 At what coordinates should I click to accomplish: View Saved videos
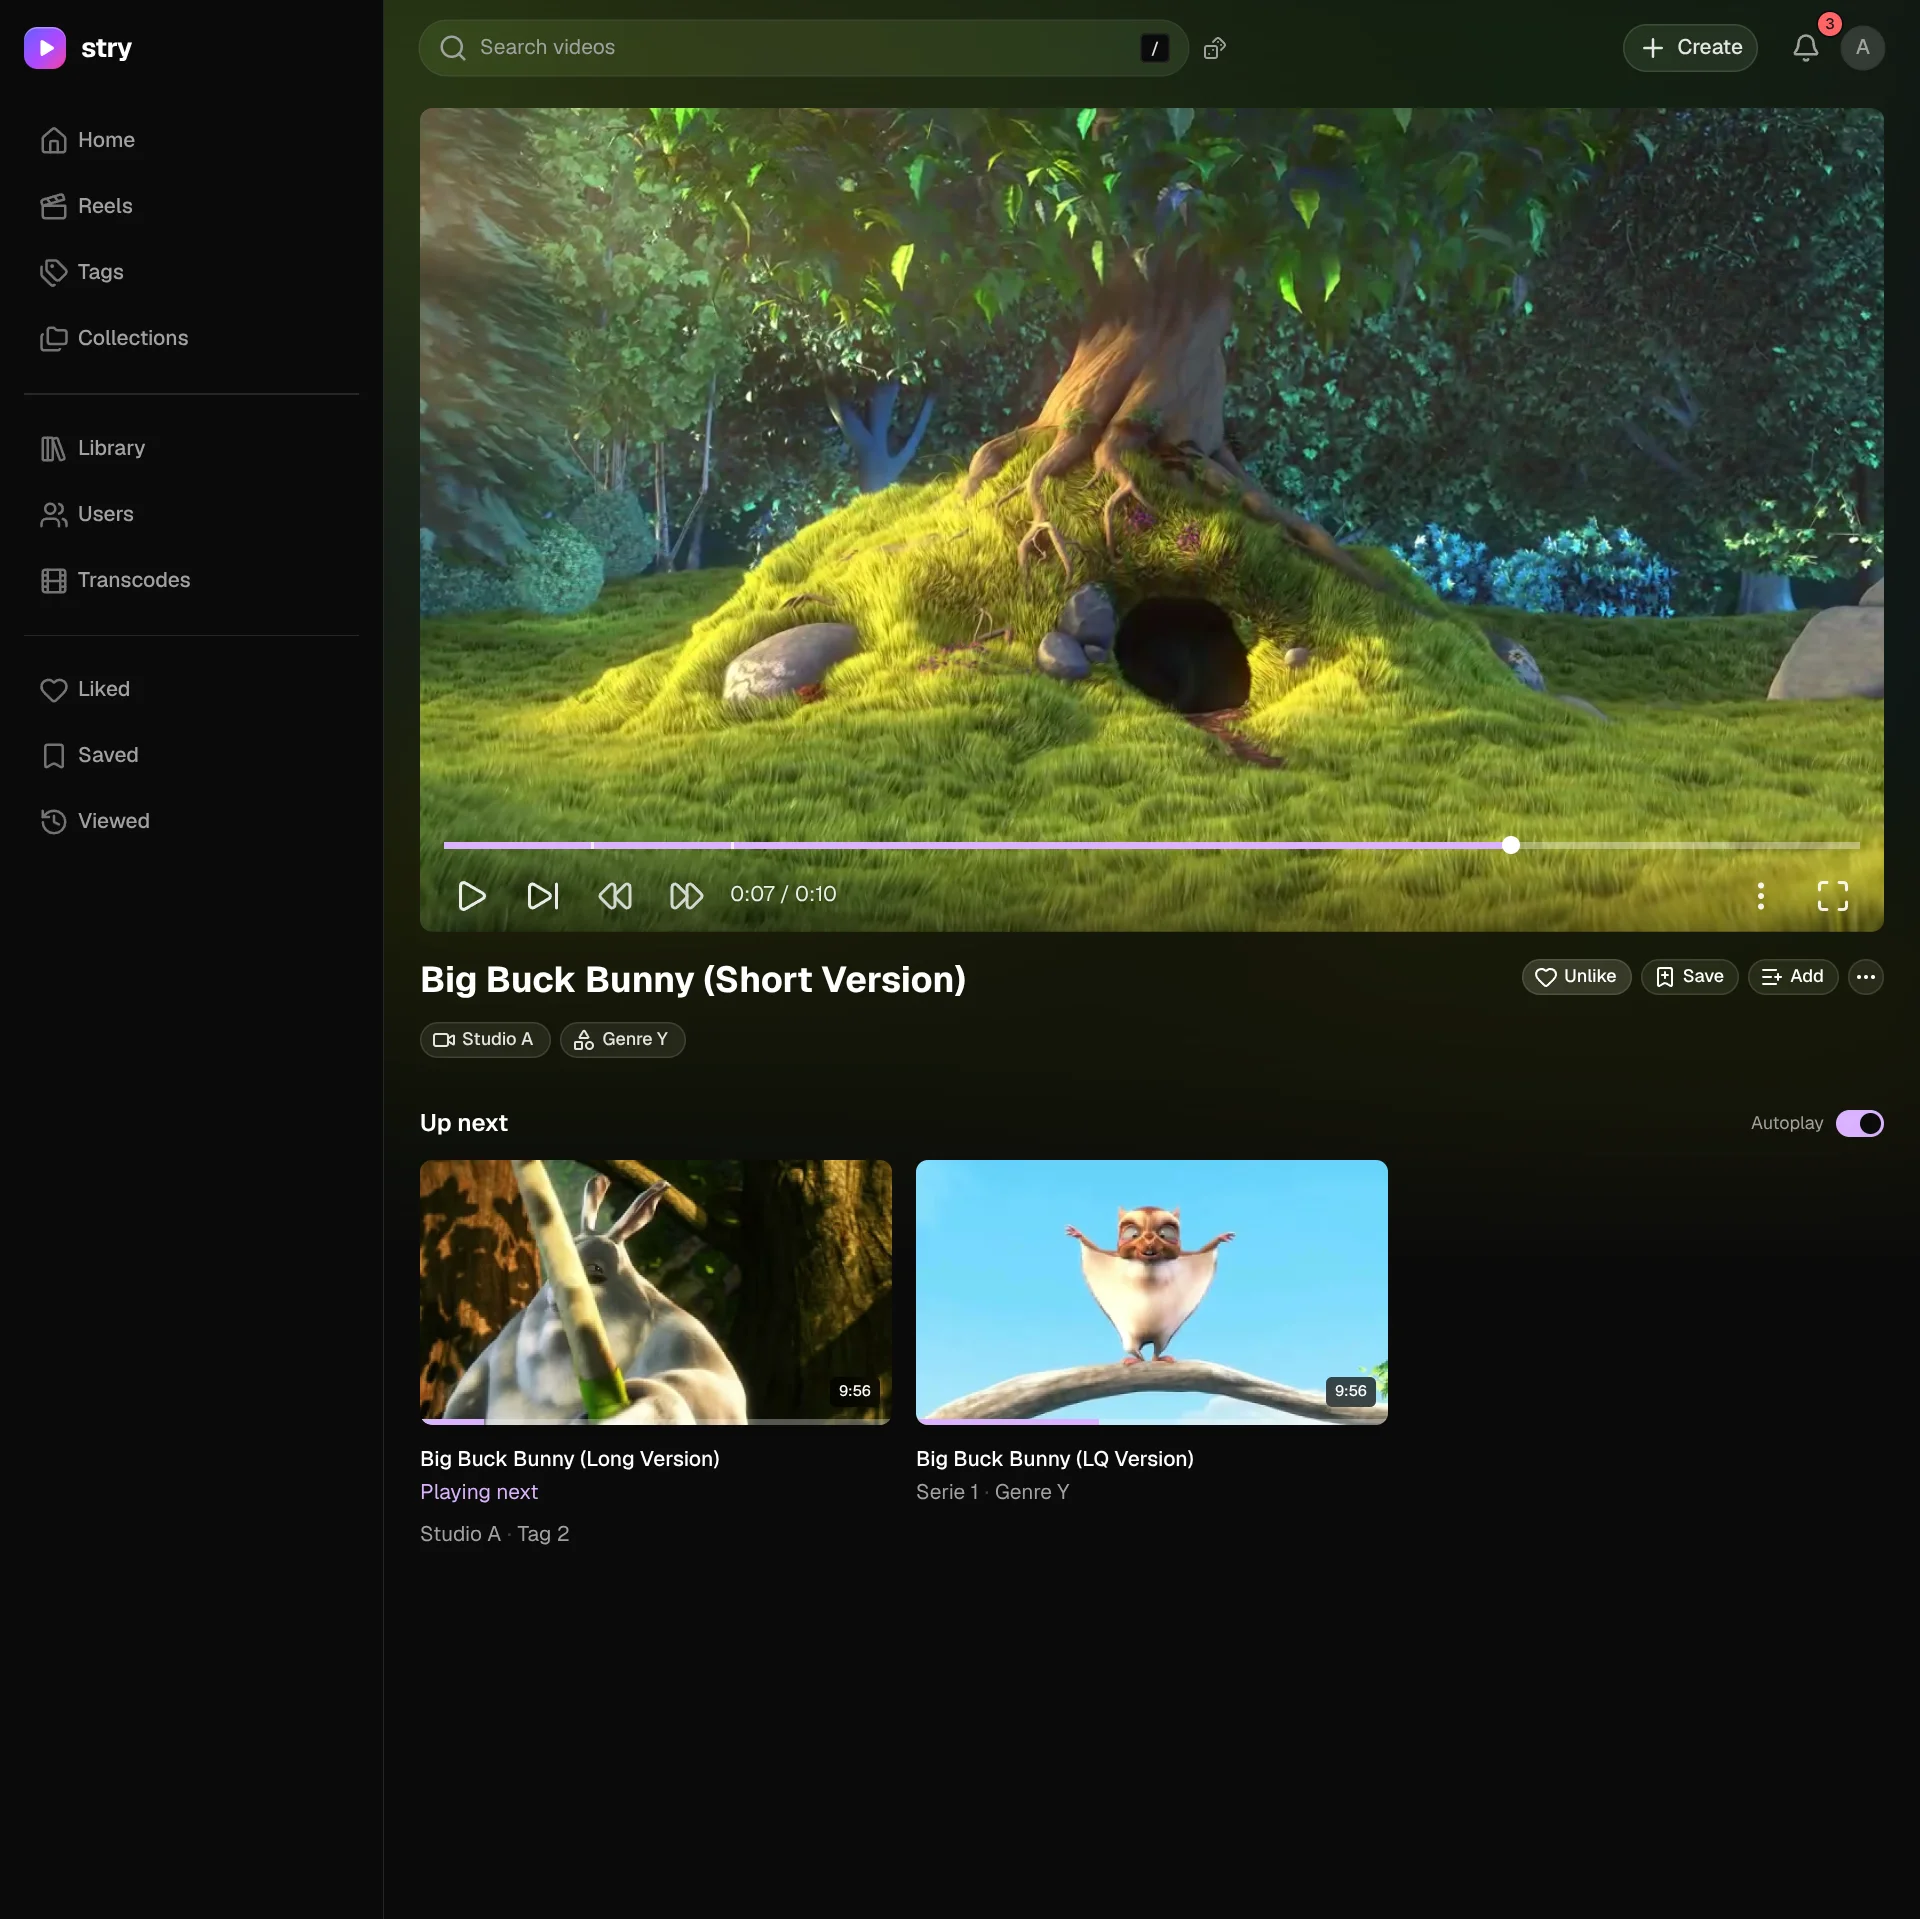point(190,755)
